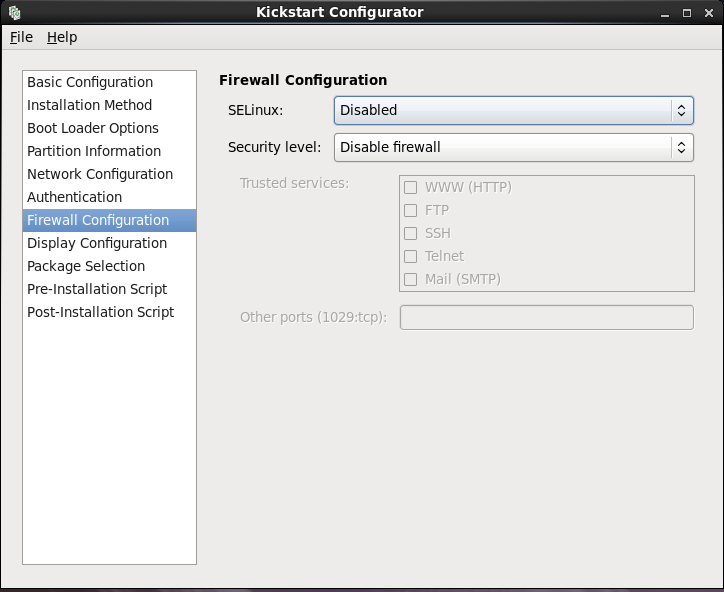This screenshot has height=592, width=724.
Task: Click the Firewall Configuration heading text
Action: 303,80
